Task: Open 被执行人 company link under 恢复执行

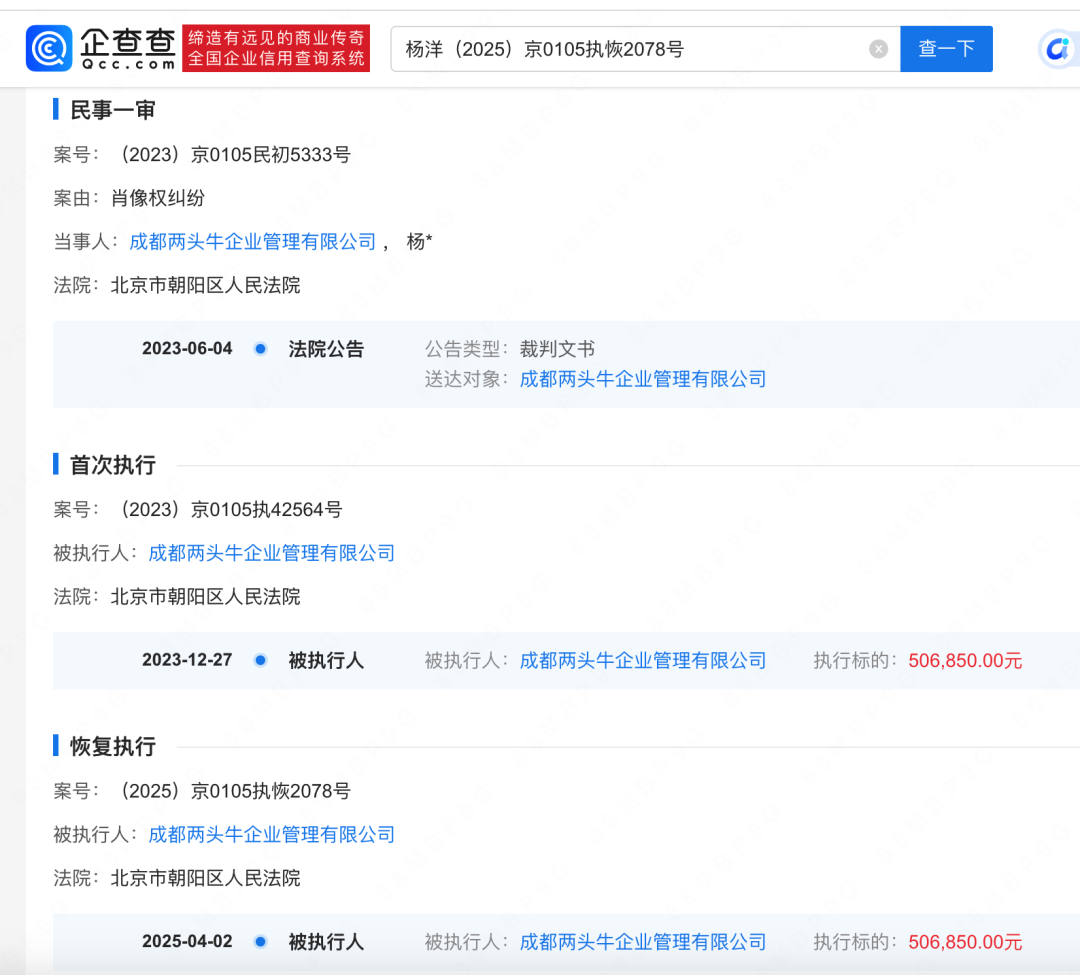Action: click(271, 835)
